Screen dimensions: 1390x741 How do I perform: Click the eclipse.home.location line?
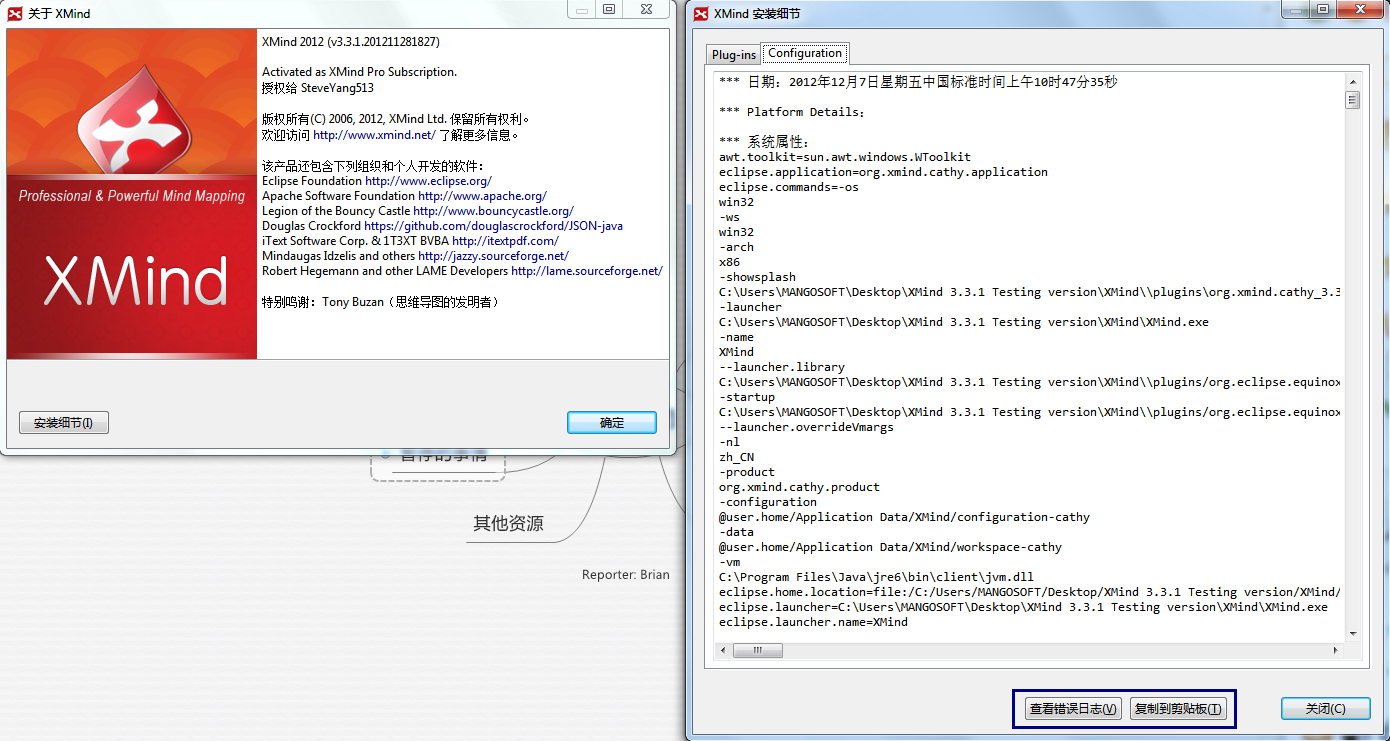(1029, 592)
